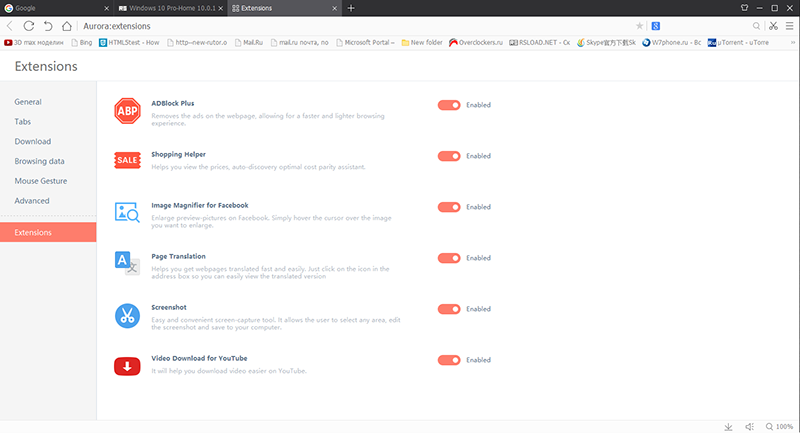Close the Extensions tab
The image size is (800, 433).
(334, 8)
